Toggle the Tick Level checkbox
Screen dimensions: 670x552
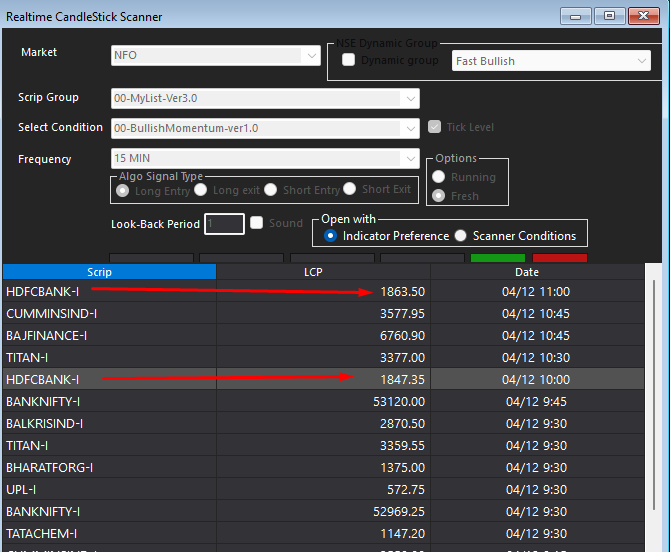coord(434,126)
